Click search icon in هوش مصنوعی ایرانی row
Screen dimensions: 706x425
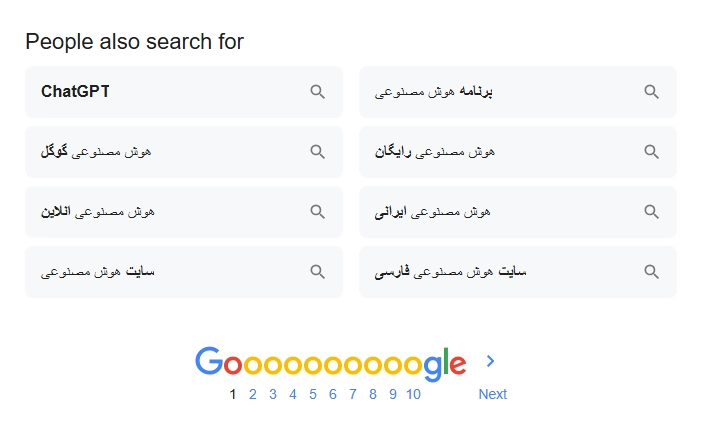pyautogui.click(x=651, y=212)
